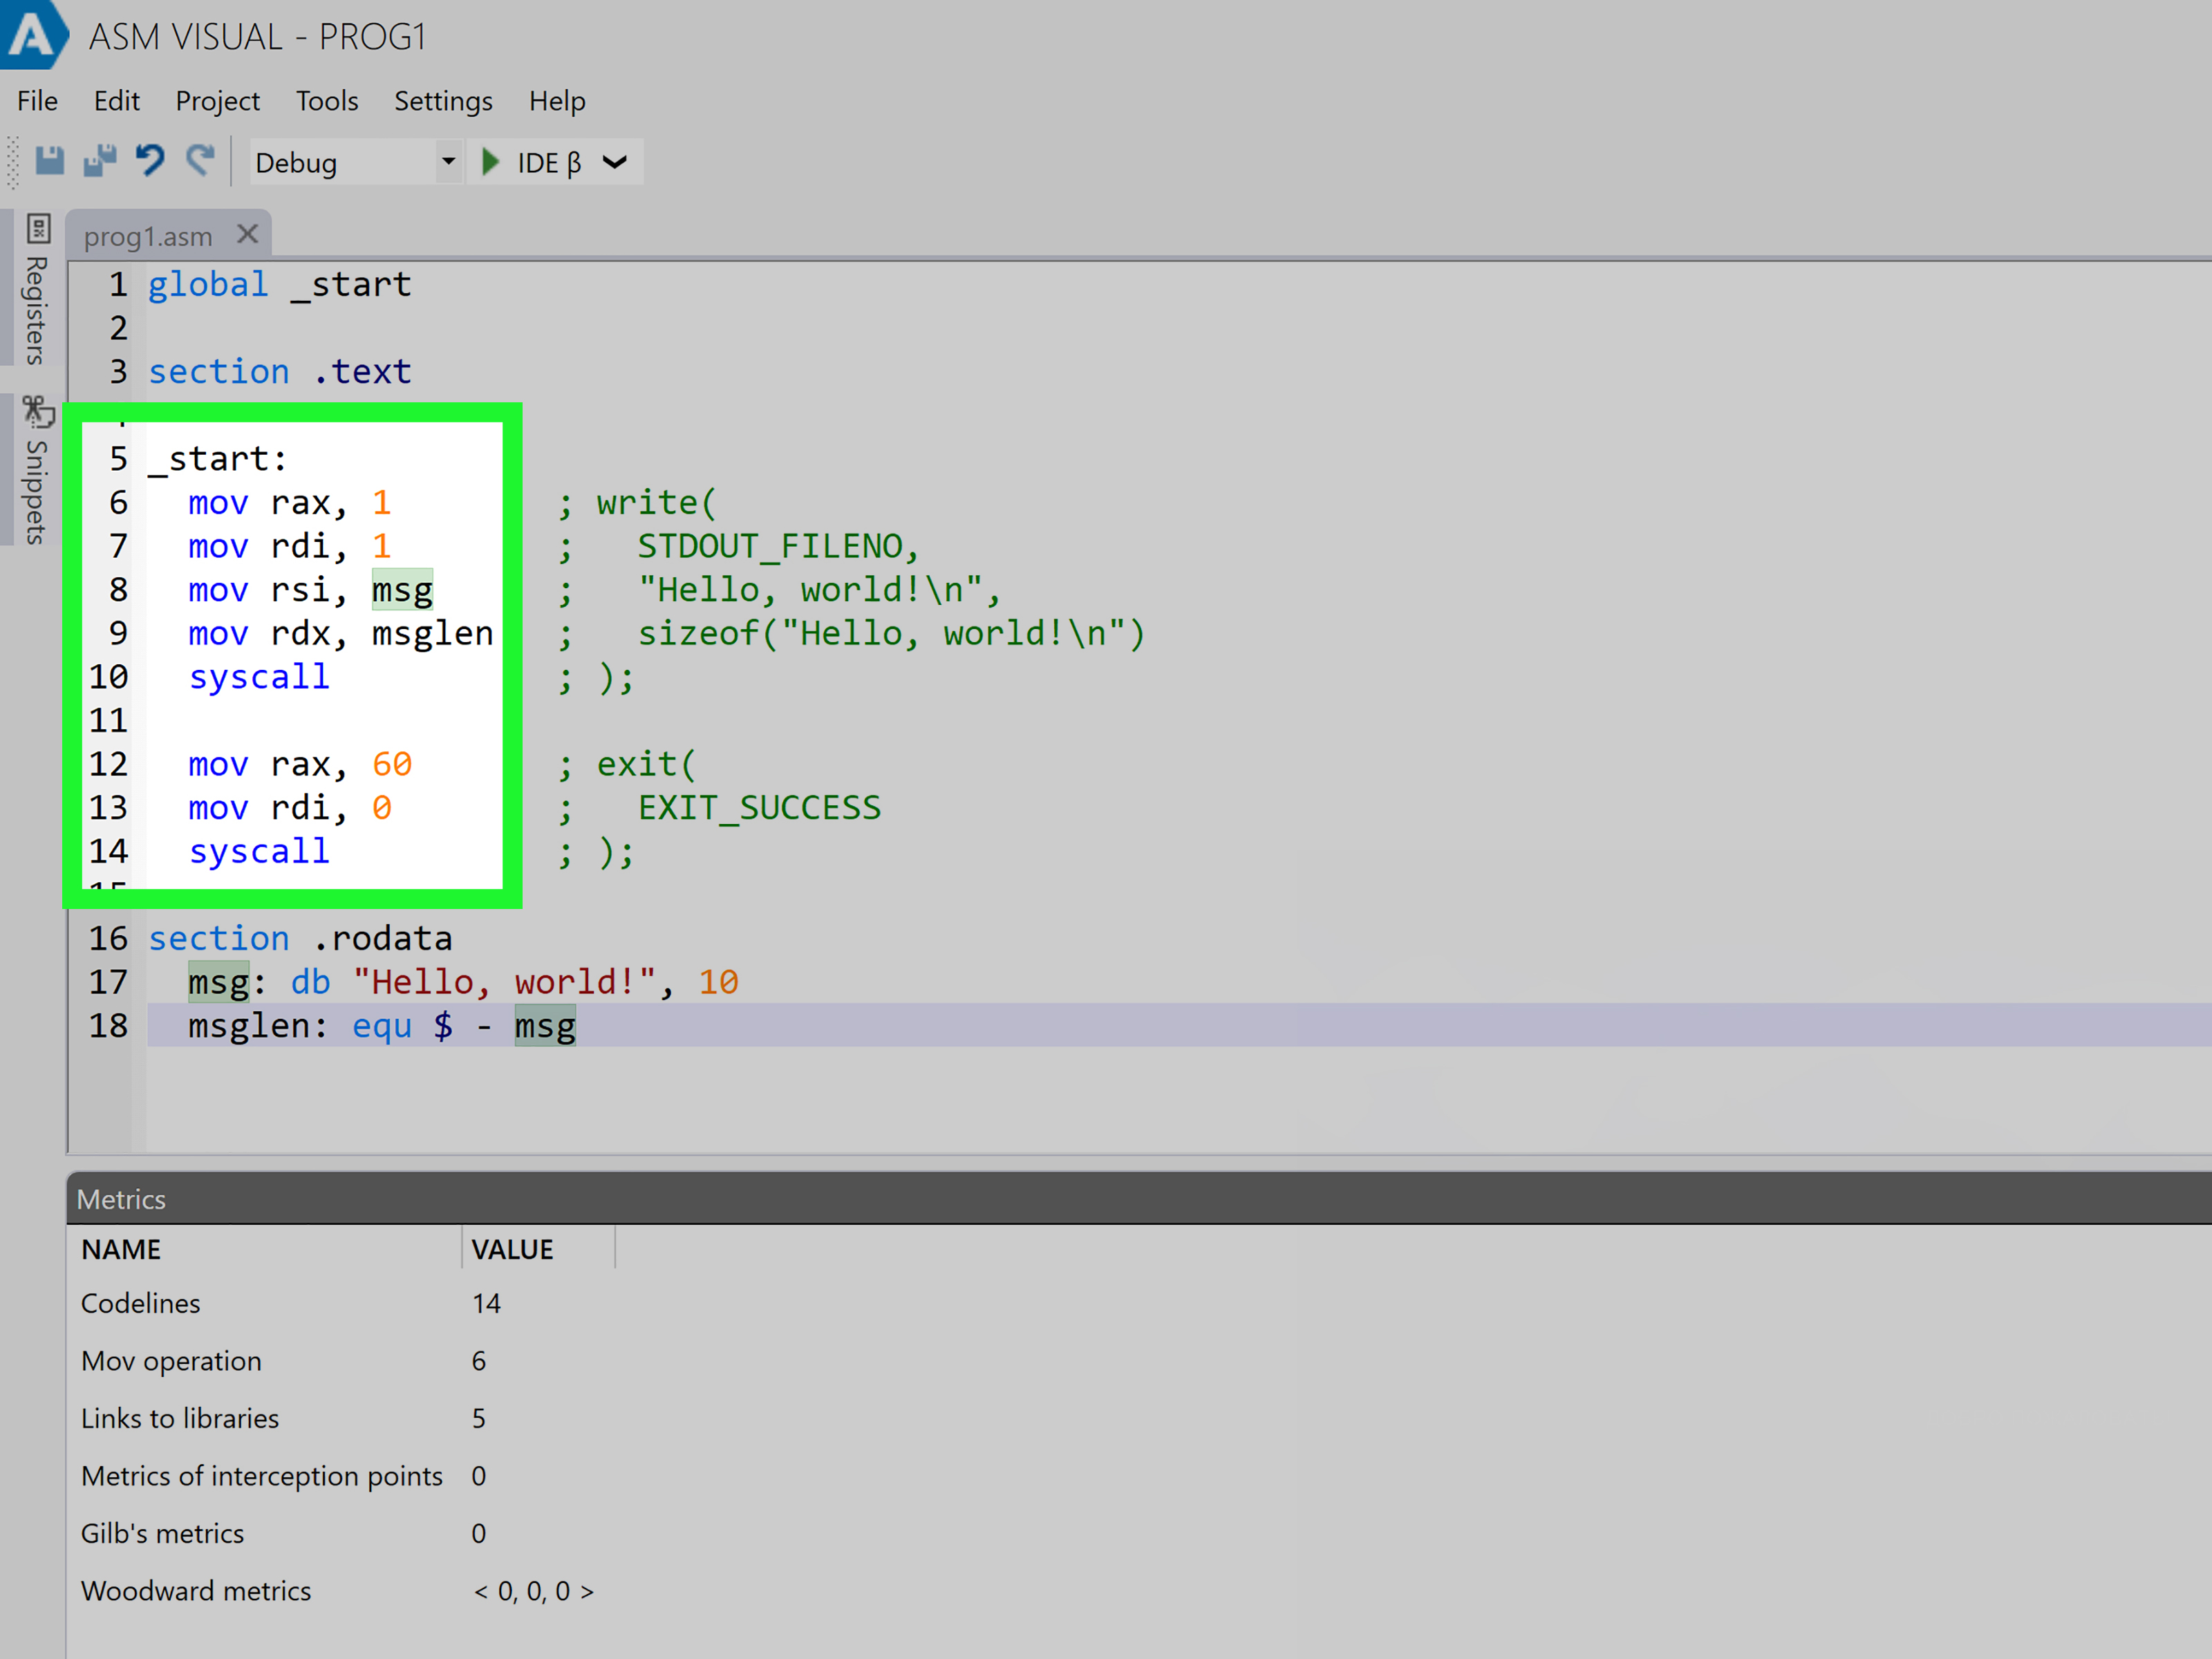This screenshot has width=2212, height=1659.
Task: Click the Metrics panel header
Action: pos(1139,1199)
